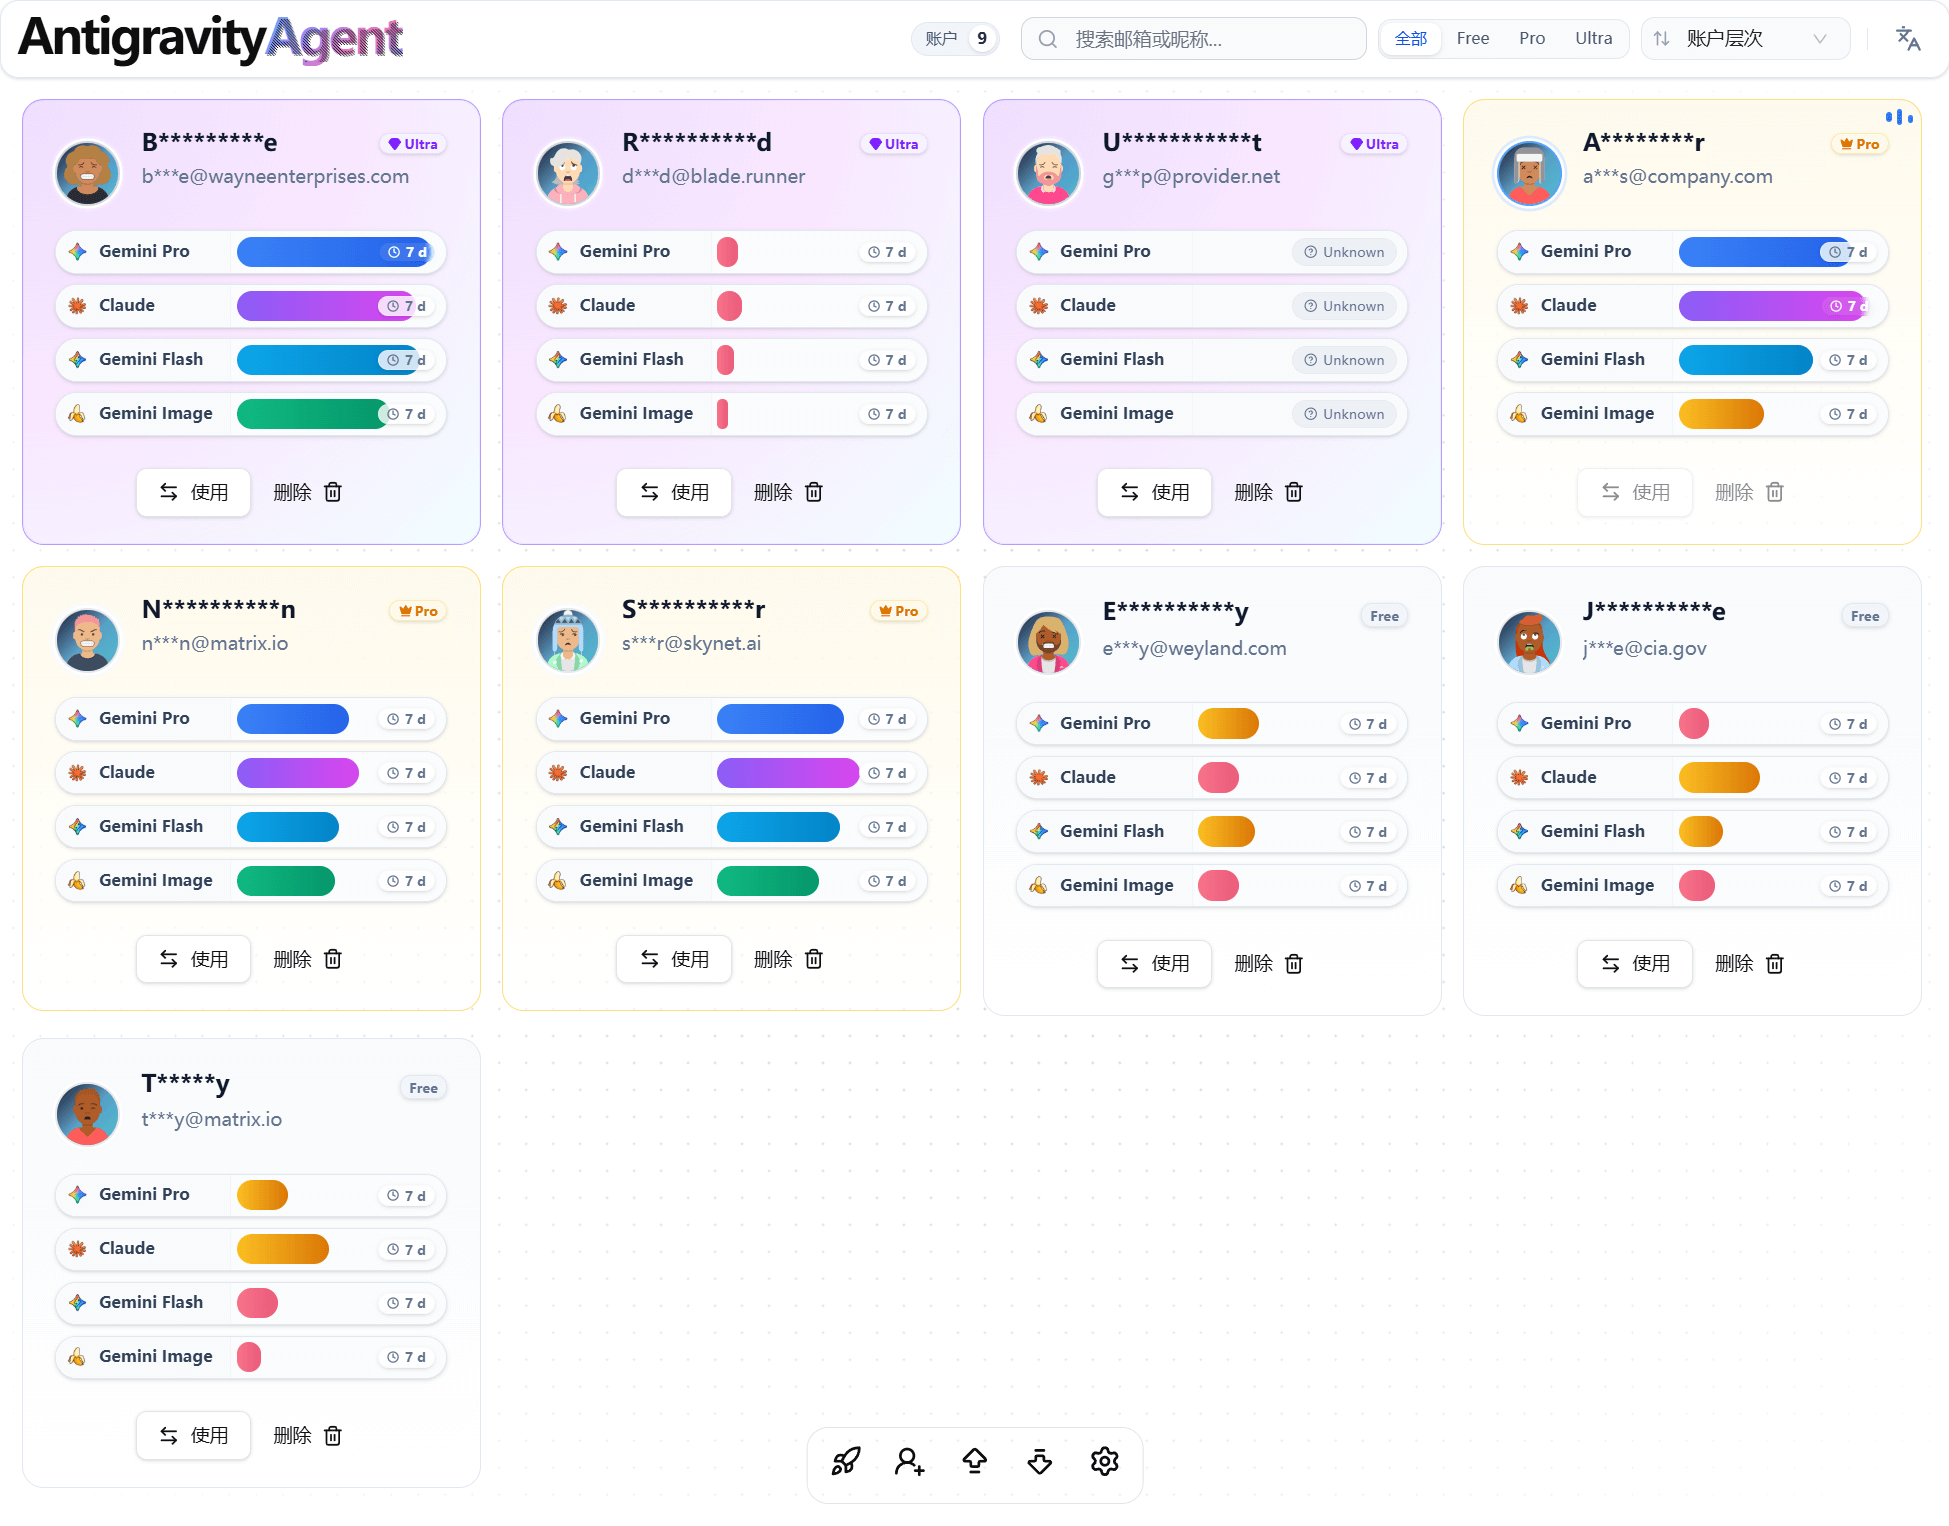Open the 账户层次 sort dropdown
The image size is (1949, 1526).
[1746, 39]
